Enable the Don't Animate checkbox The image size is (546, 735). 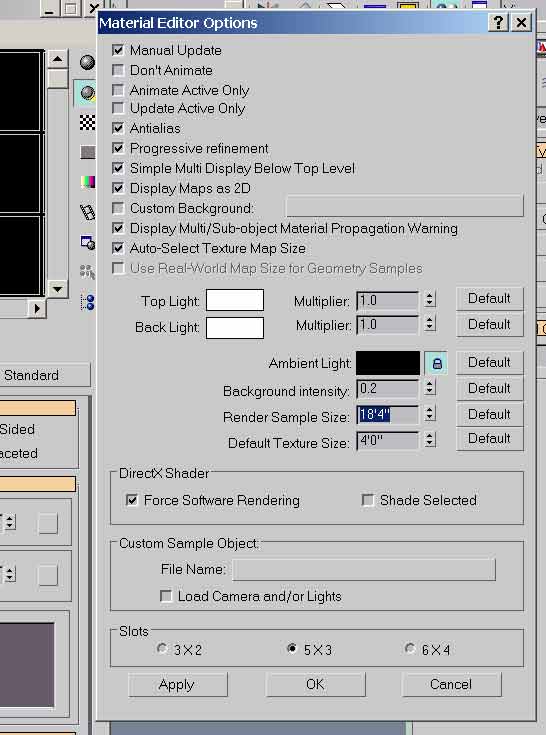[118, 70]
